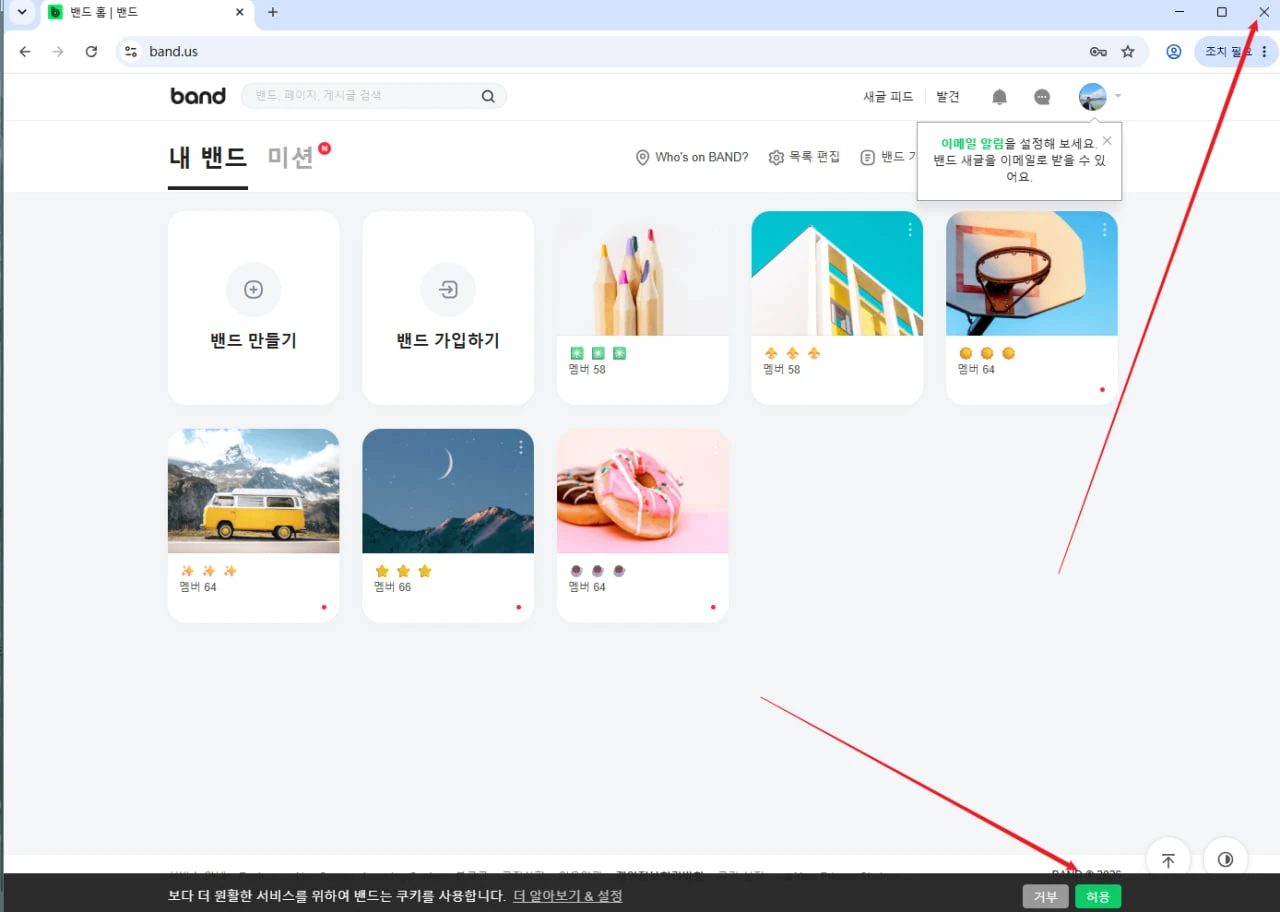
Task: Open Who's on BAND? link
Action: (692, 157)
